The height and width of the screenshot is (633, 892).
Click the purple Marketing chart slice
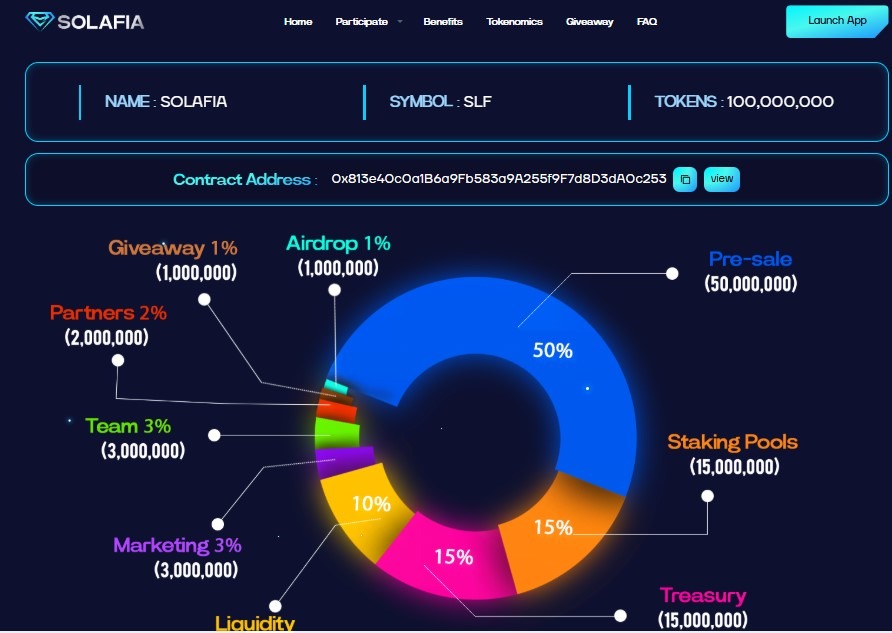[342, 461]
